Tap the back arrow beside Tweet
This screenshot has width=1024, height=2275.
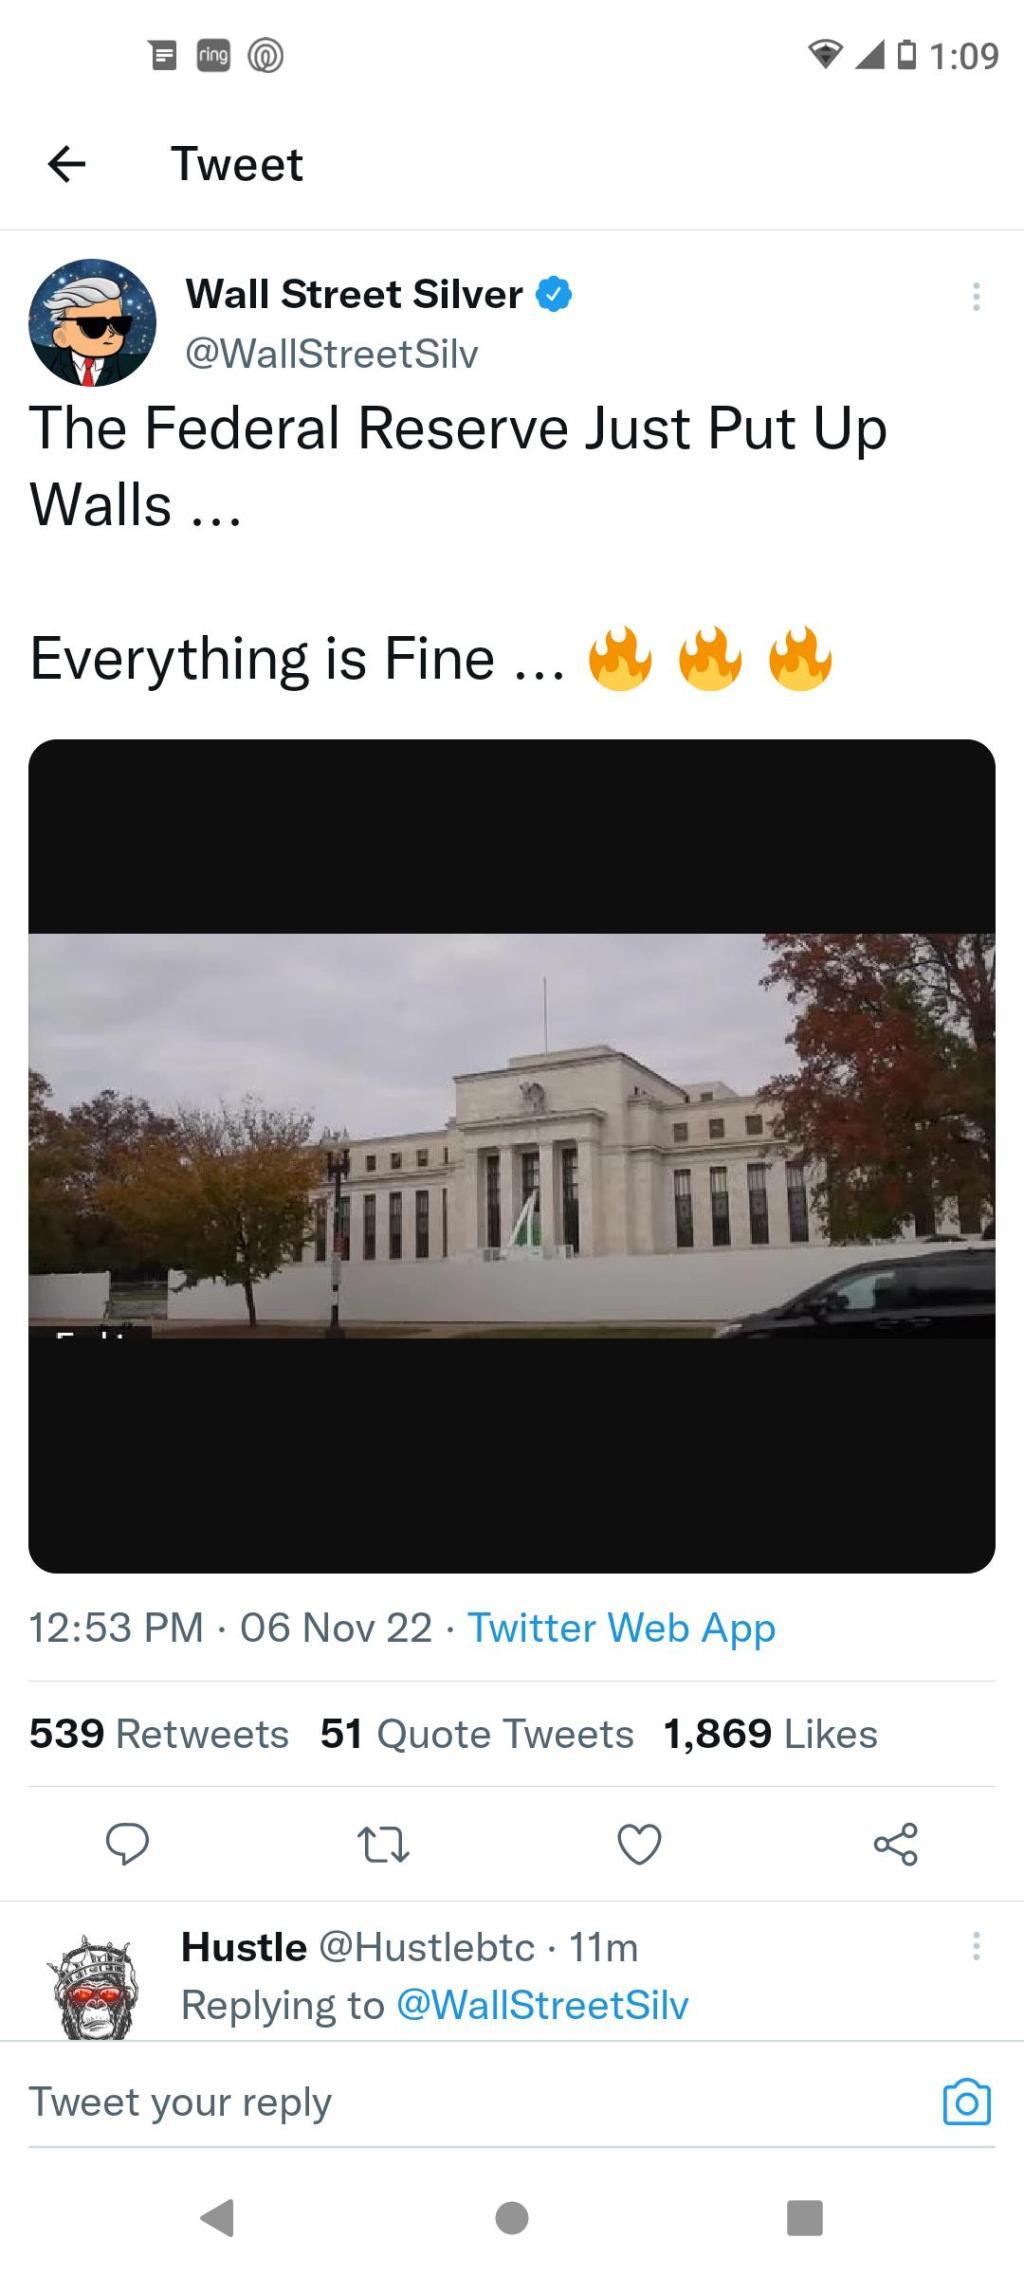(x=67, y=164)
